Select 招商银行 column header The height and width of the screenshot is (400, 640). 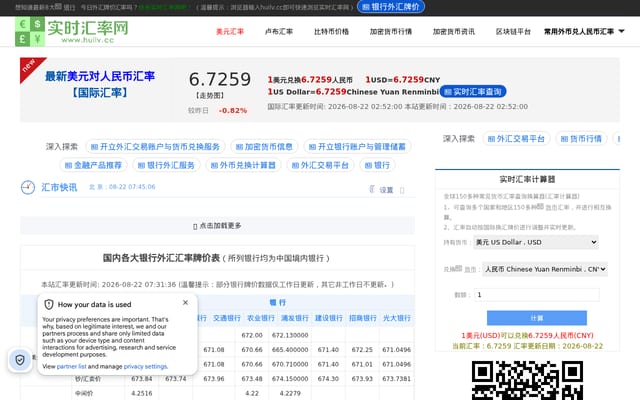(x=363, y=318)
